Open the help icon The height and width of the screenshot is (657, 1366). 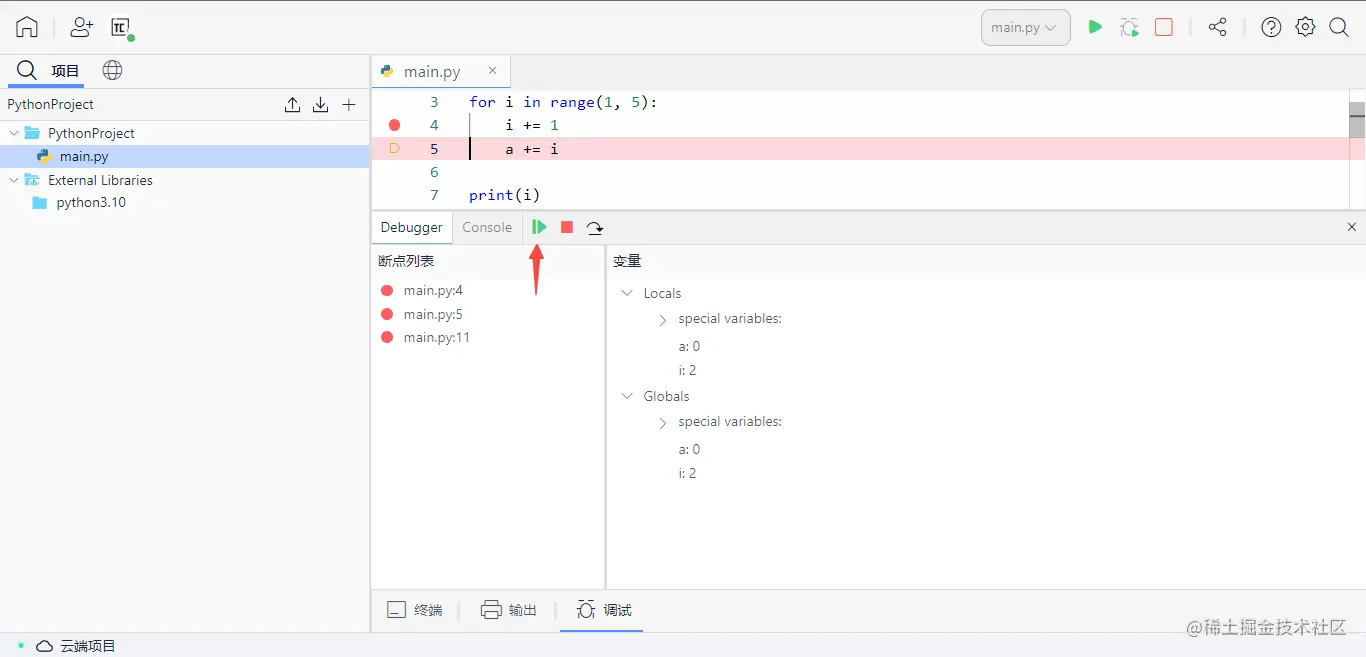point(1271,27)
